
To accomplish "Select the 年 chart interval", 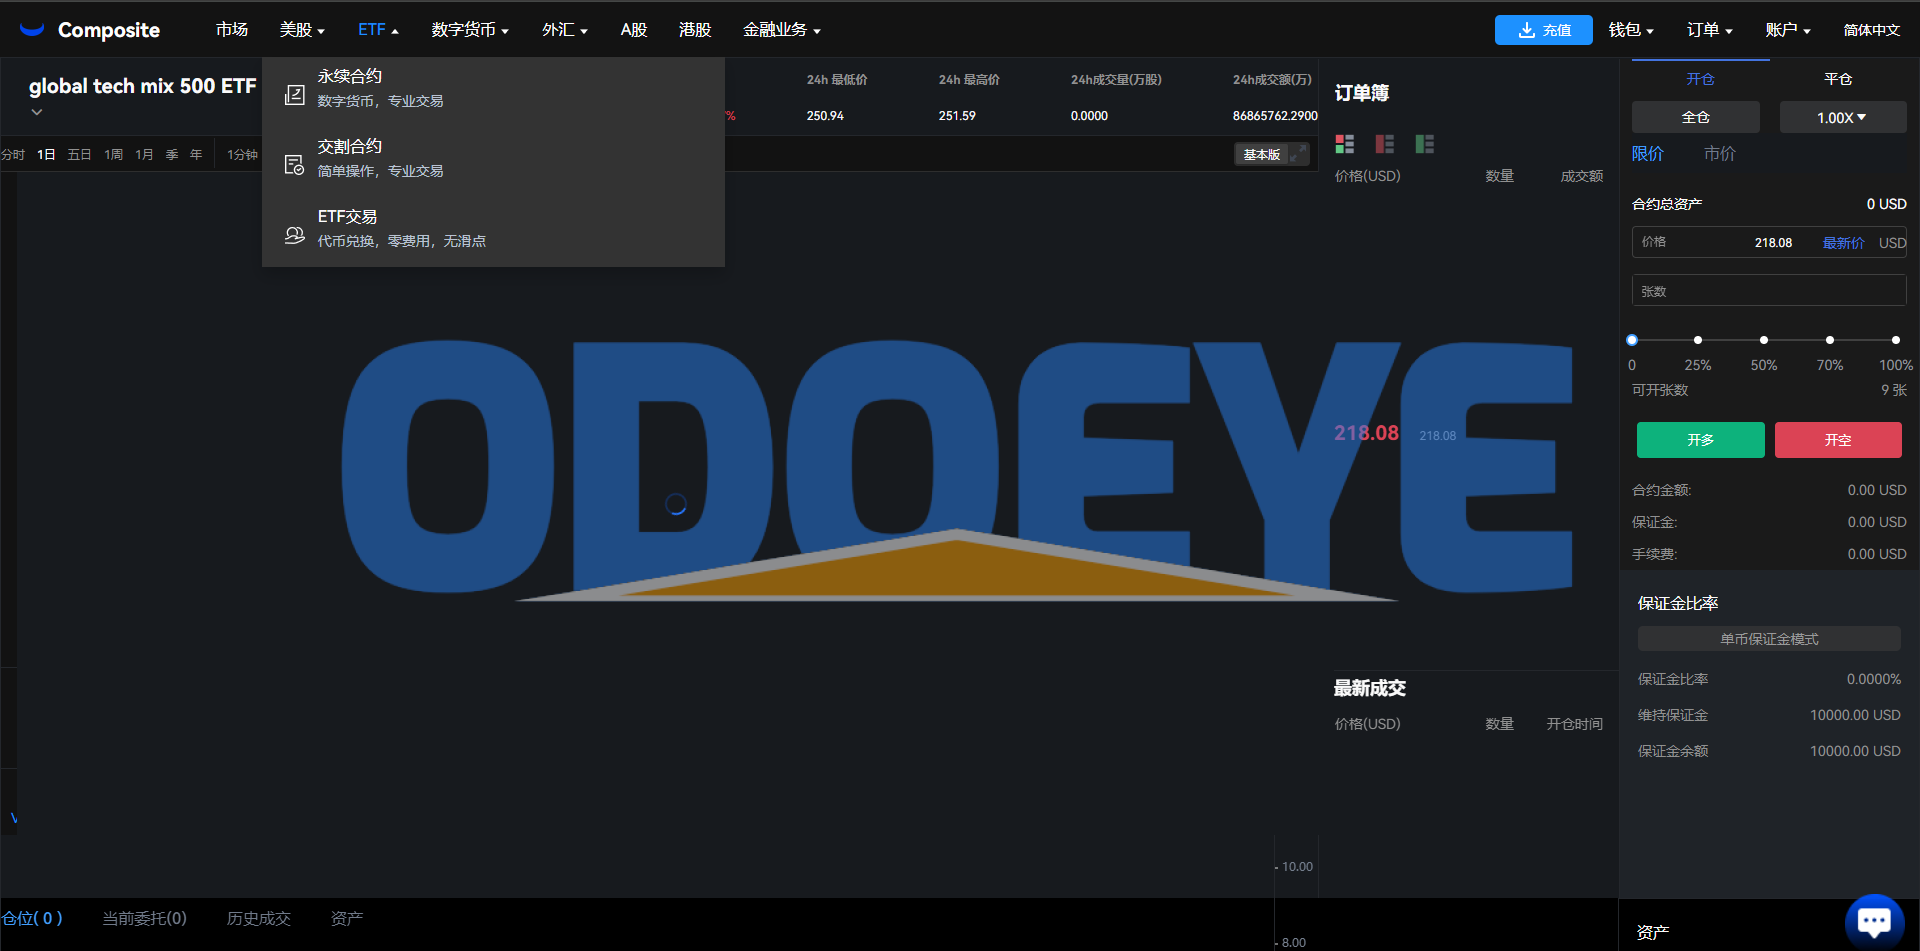I will tap(196, 154).
